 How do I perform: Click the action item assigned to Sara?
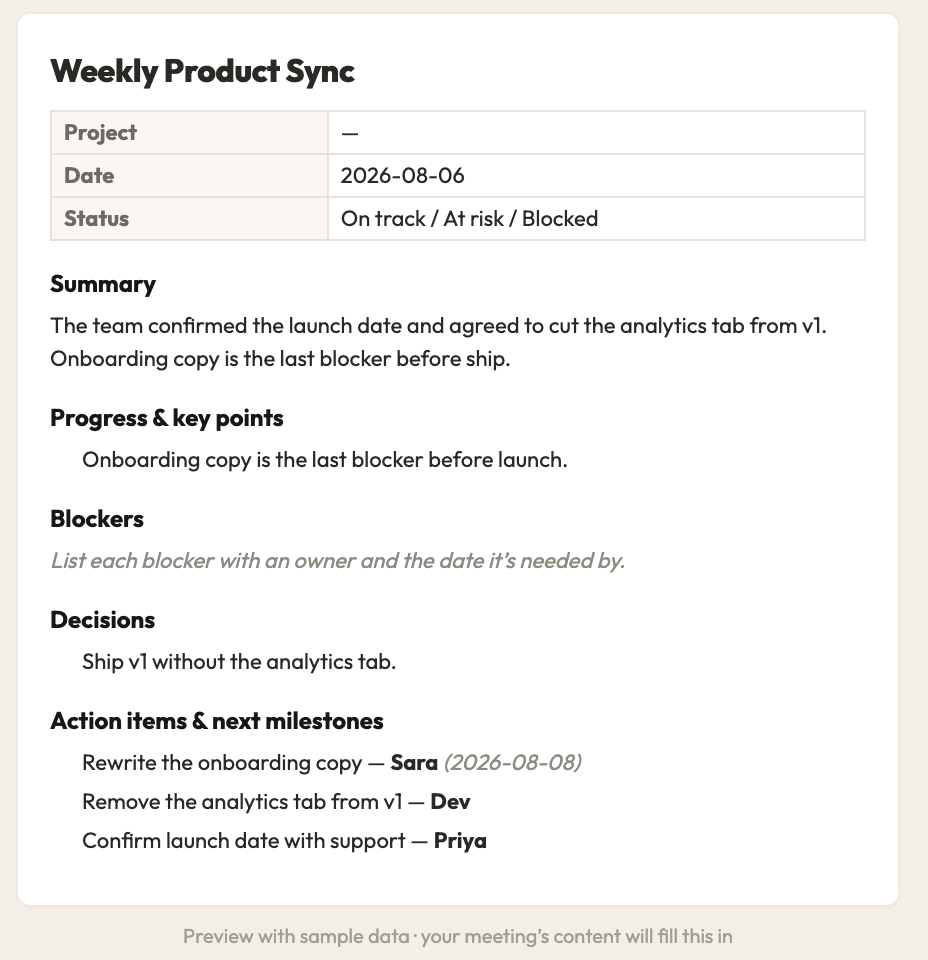coord(332,763)
